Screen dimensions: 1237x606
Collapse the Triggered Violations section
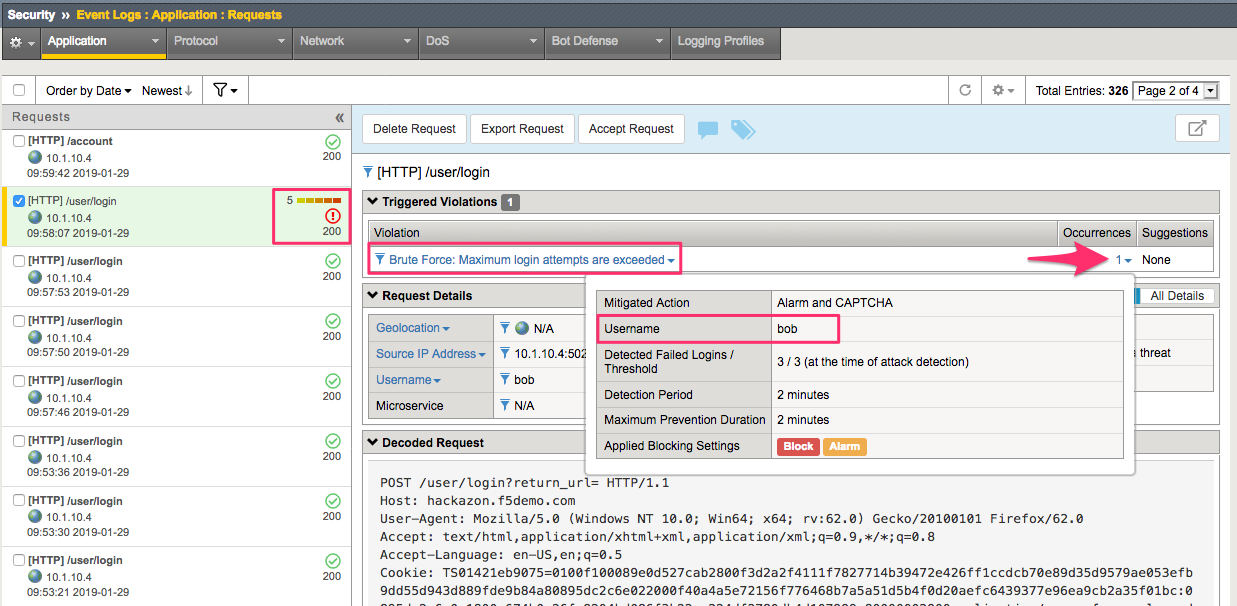point(373,202)
